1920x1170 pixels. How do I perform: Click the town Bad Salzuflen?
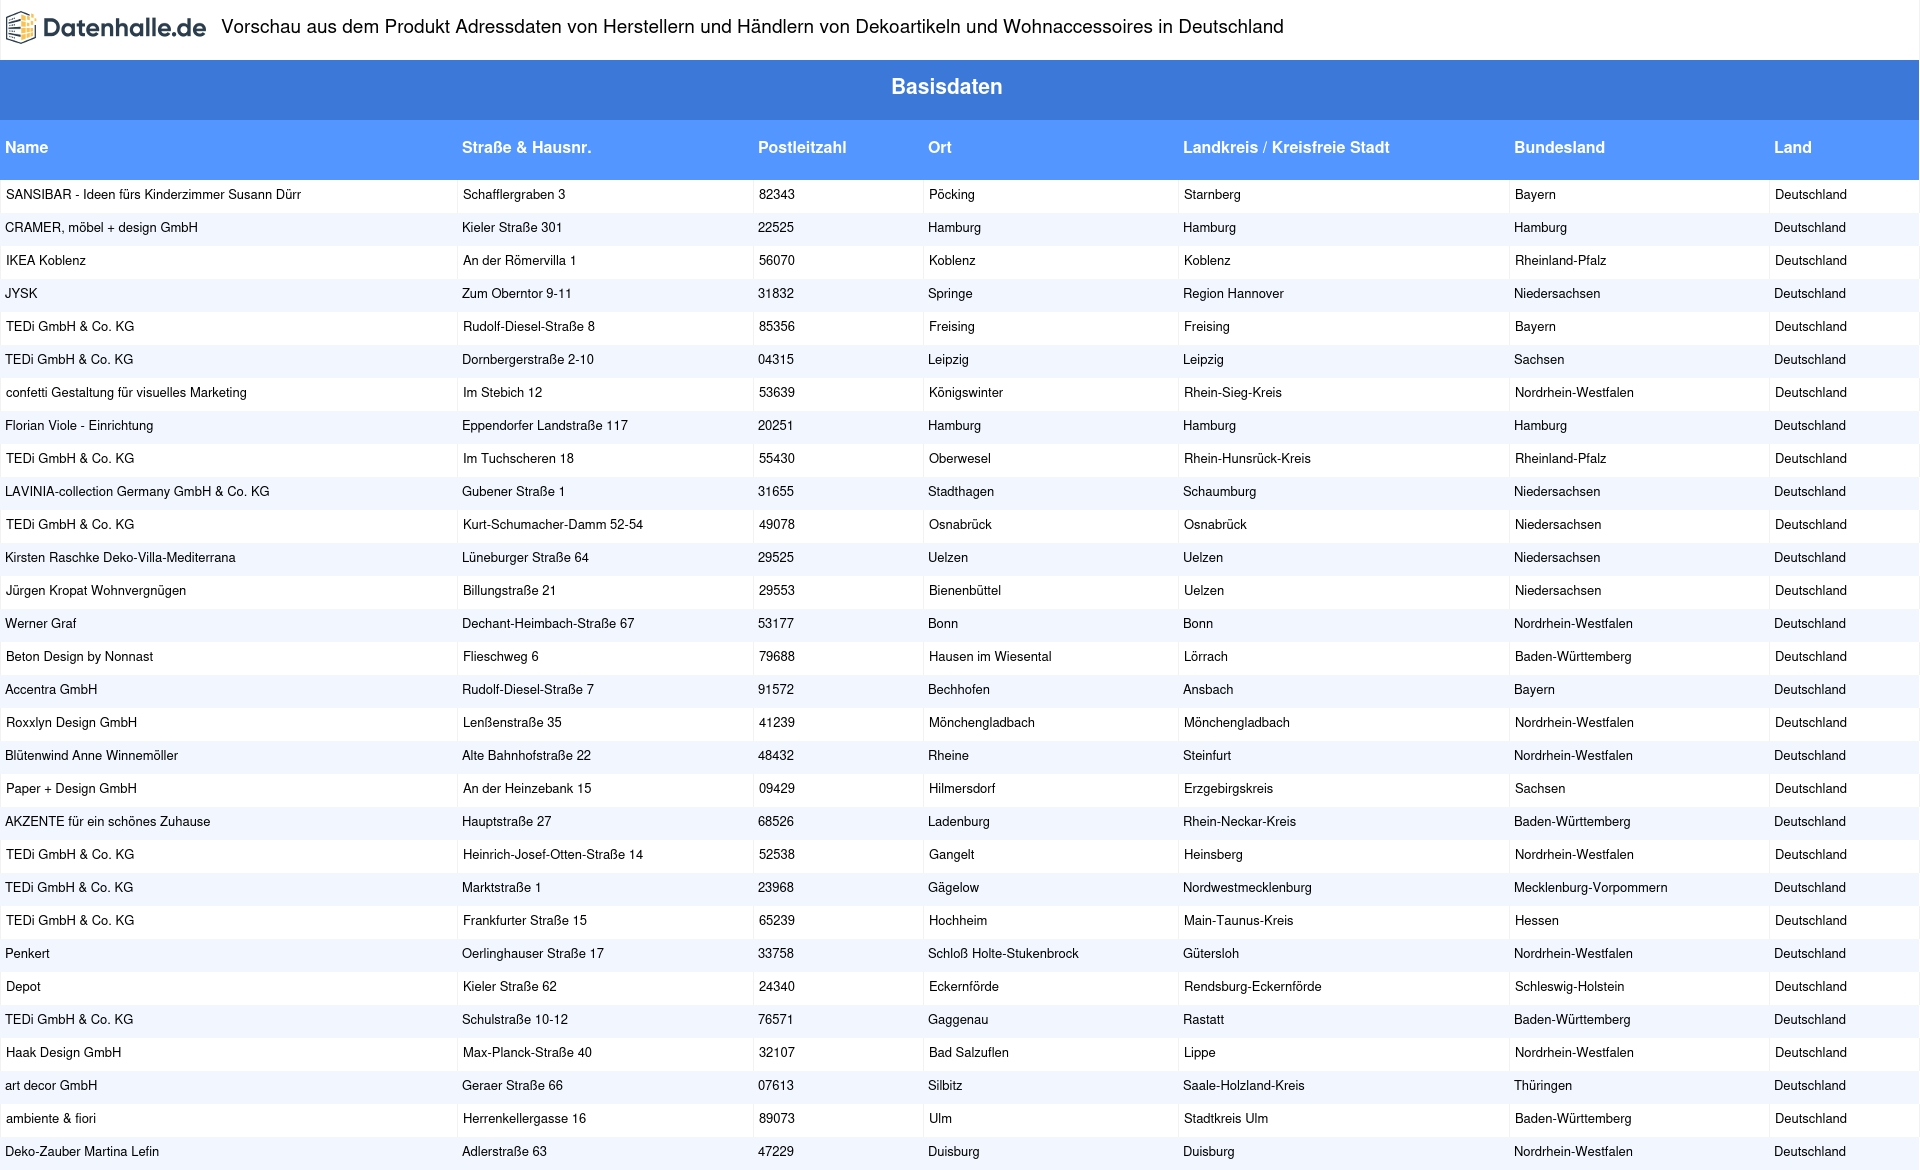[968, 1052]
